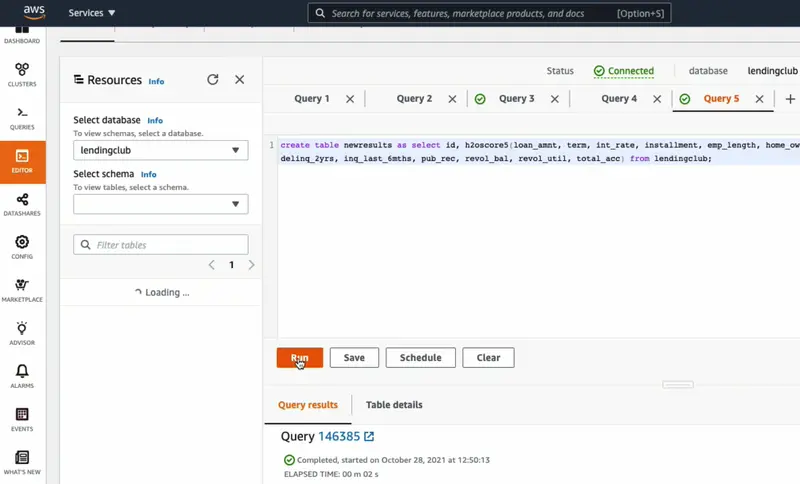800x484 pixels.
Task: Go to previous tables page
Action: point(212,265)
